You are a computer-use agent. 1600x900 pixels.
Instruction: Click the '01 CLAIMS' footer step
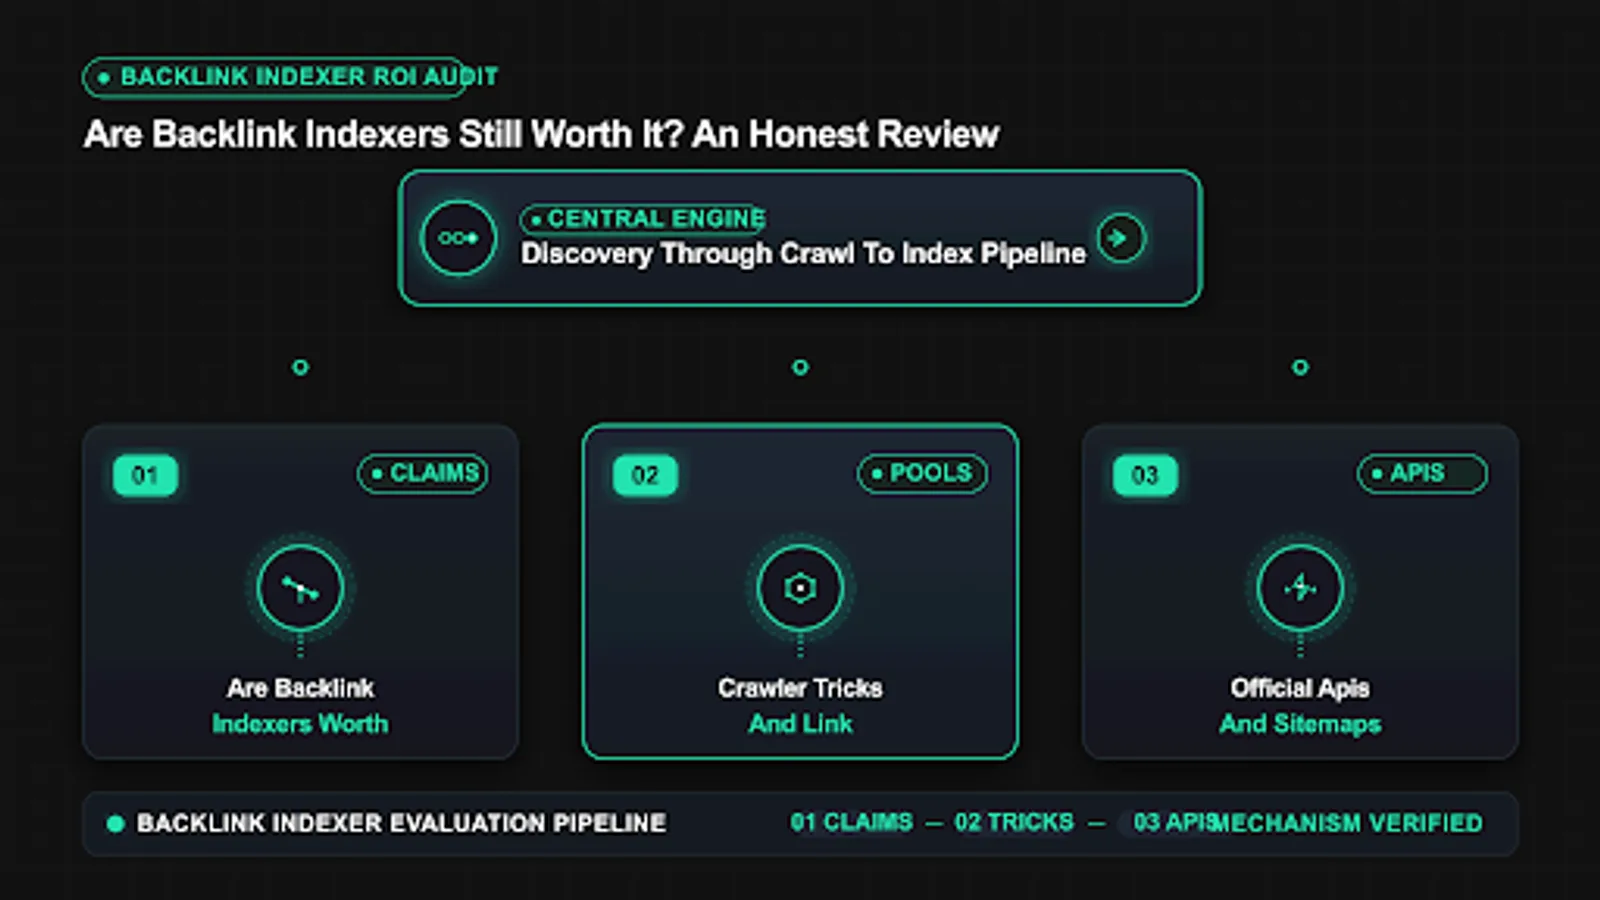tap(851, 823)
